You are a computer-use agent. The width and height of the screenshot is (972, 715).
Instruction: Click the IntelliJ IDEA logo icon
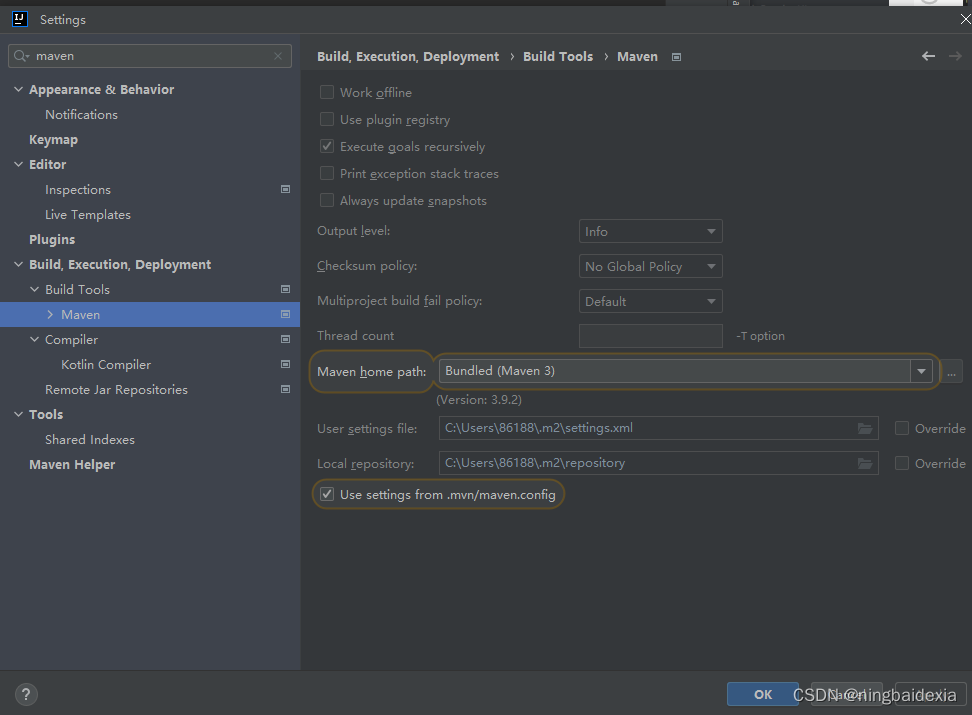point(20,19)
